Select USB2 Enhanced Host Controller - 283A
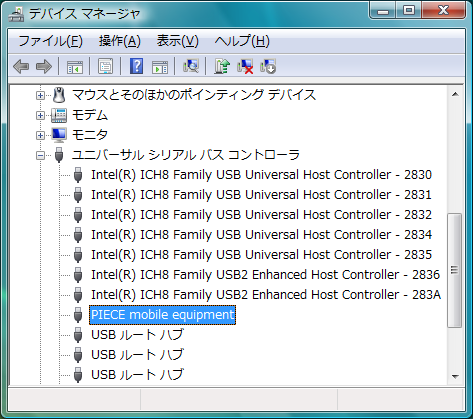473x419 pixels. coord(266,295)
